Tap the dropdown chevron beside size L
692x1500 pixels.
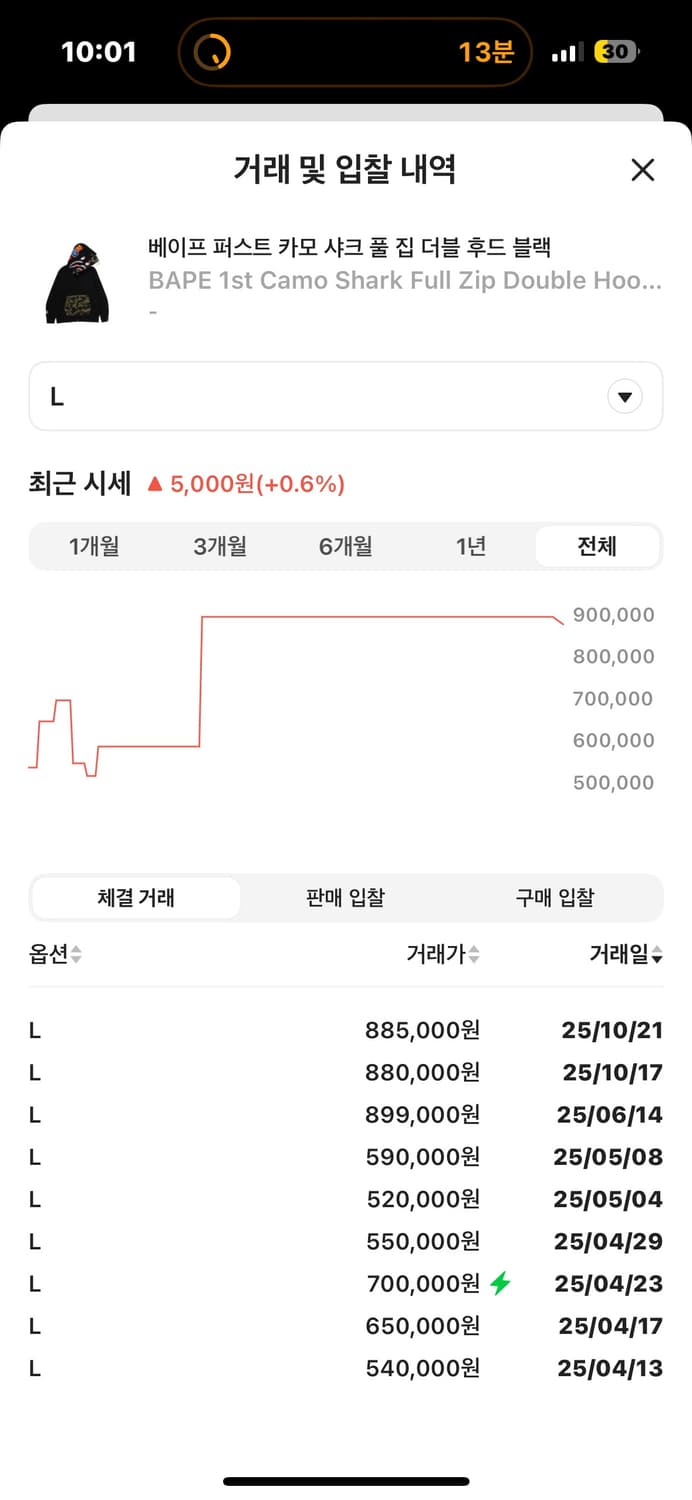pos(625,396)
